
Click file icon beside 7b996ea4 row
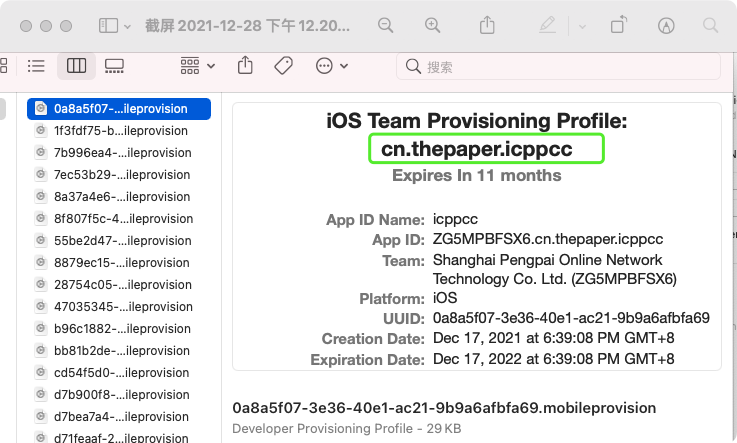(41, 152)
